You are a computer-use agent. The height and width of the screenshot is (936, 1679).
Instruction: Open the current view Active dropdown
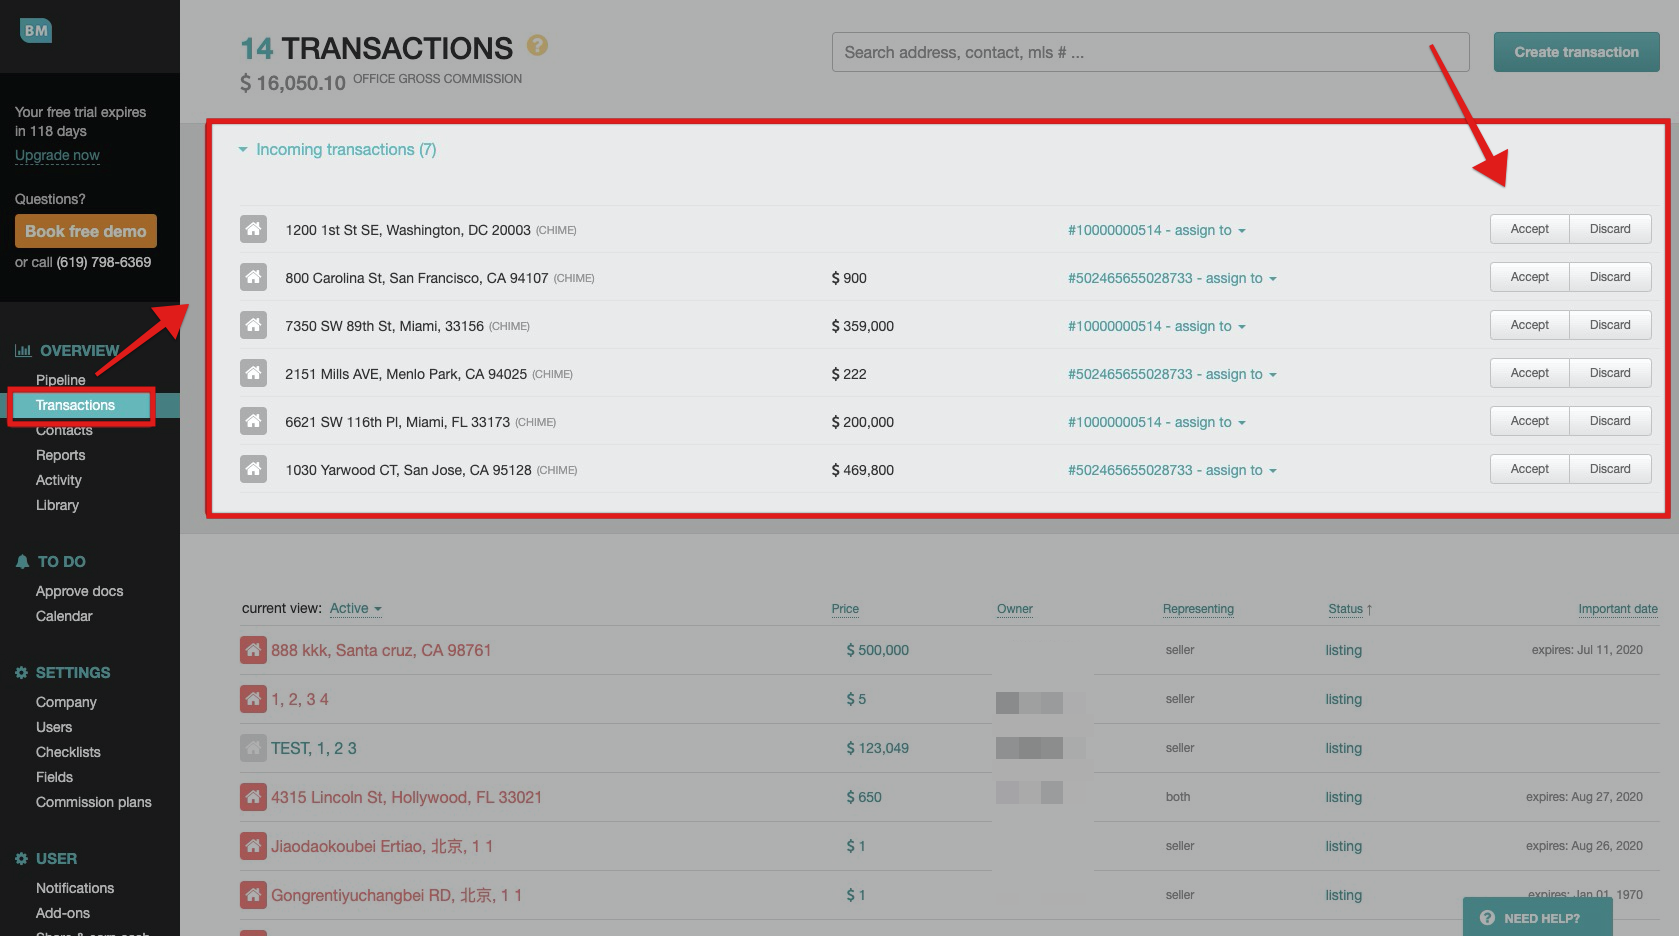(x=355, y=608)
